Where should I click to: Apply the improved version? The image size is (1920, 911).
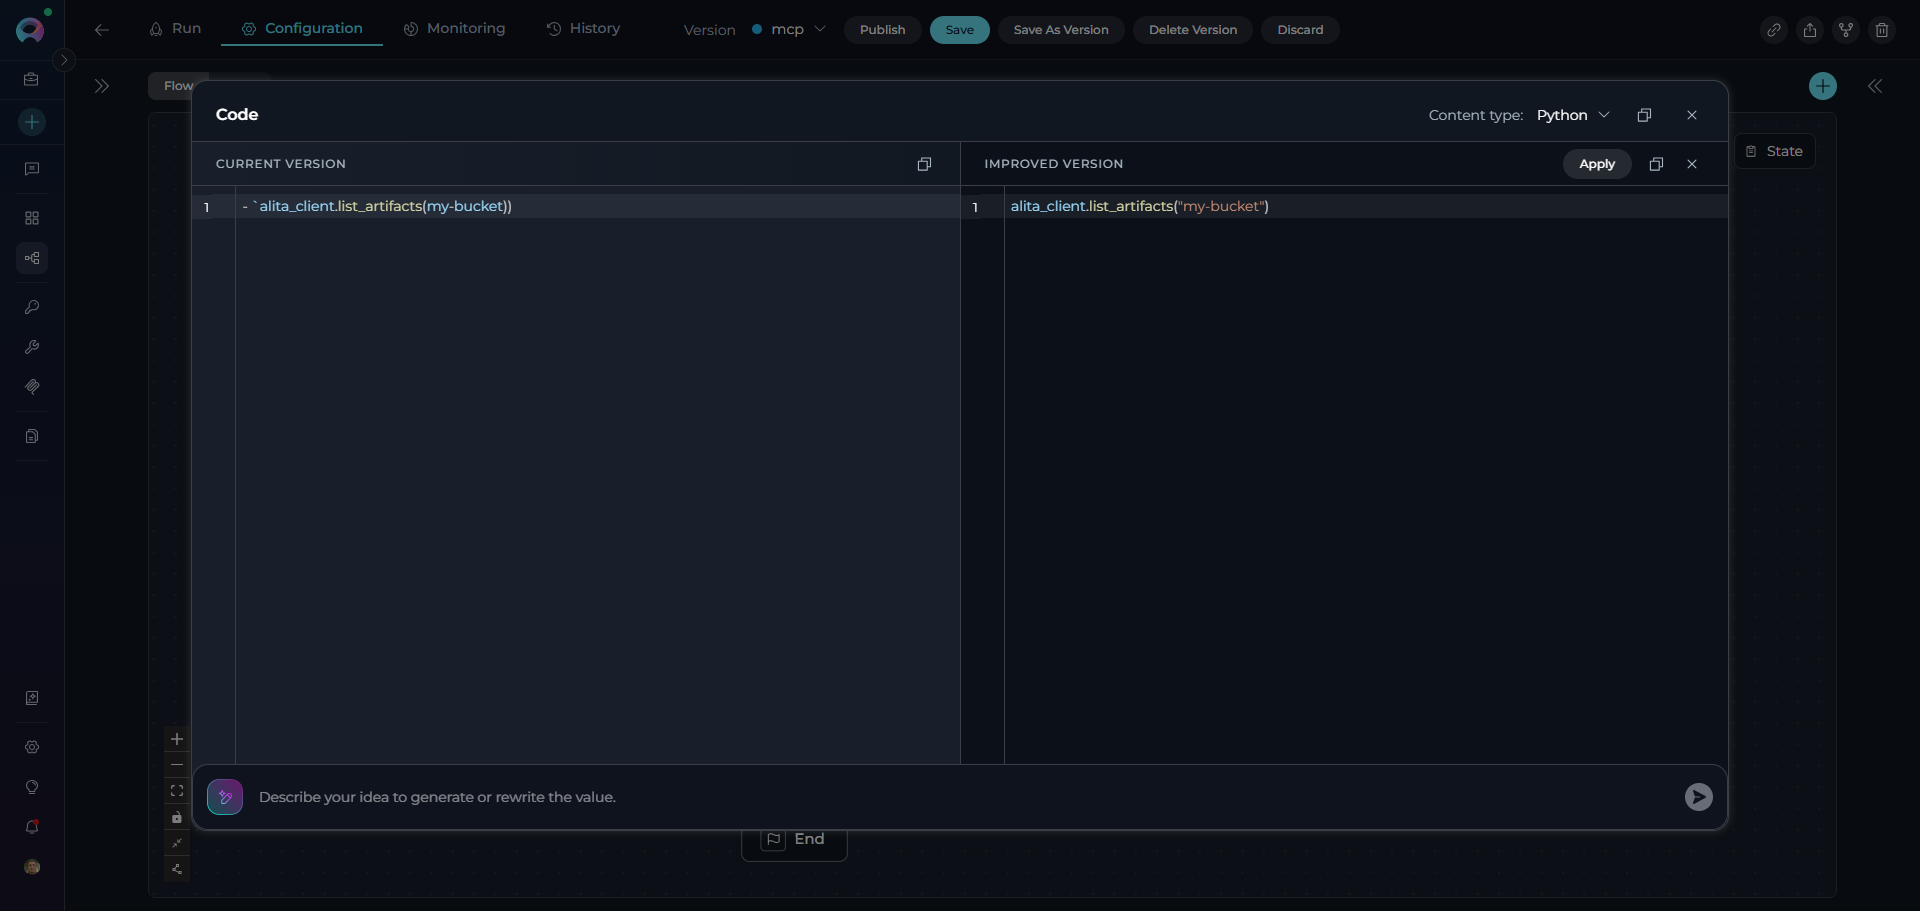pos(1596,164)
